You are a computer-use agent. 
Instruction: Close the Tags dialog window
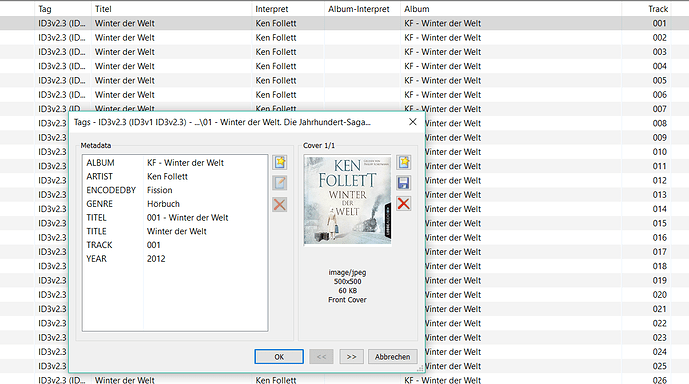[x=413, y=122]
